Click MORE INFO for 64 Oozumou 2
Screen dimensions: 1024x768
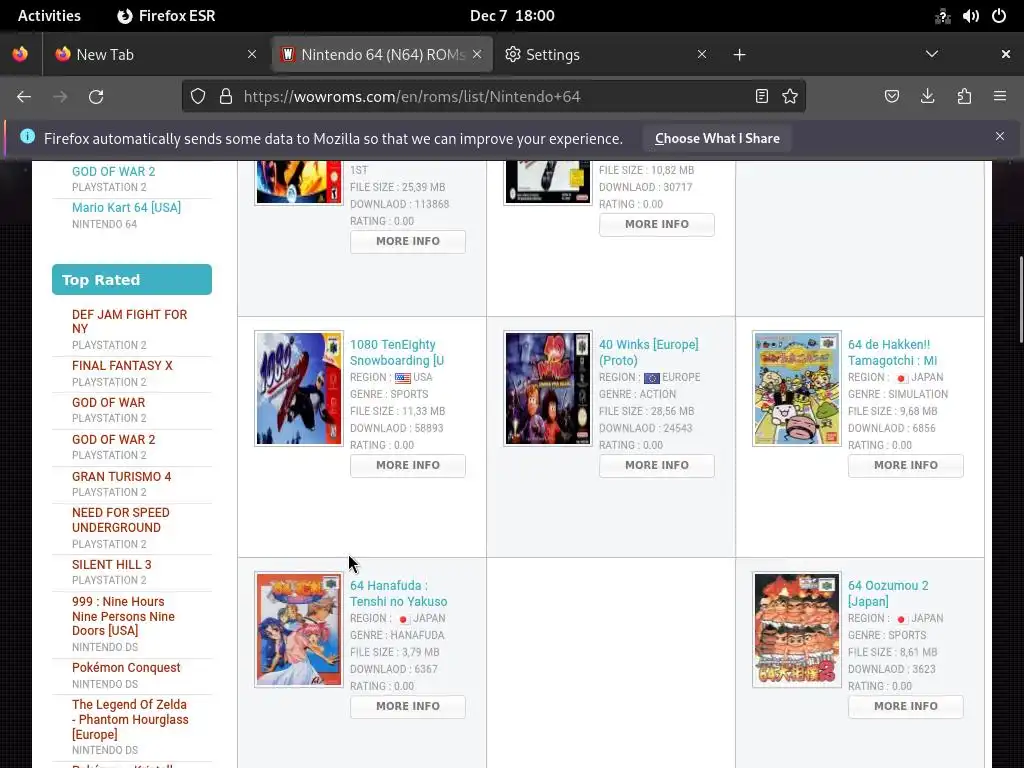[x=906, y=707]
